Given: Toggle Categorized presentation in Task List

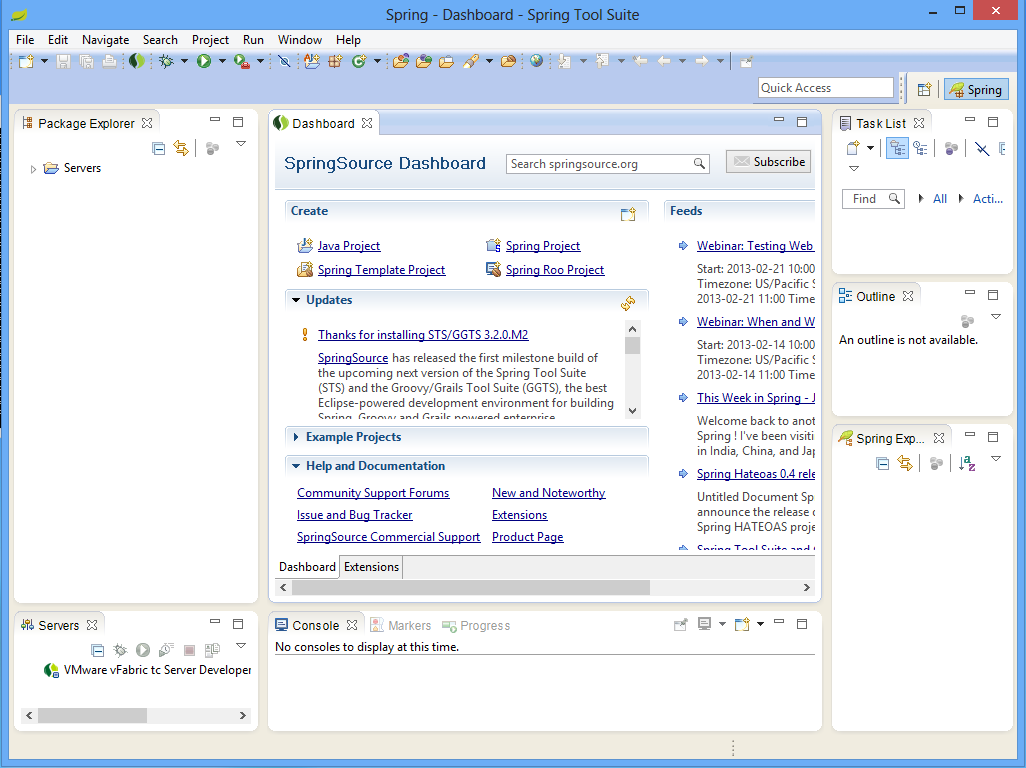Looking at the screenshot, I should point(897,147).
